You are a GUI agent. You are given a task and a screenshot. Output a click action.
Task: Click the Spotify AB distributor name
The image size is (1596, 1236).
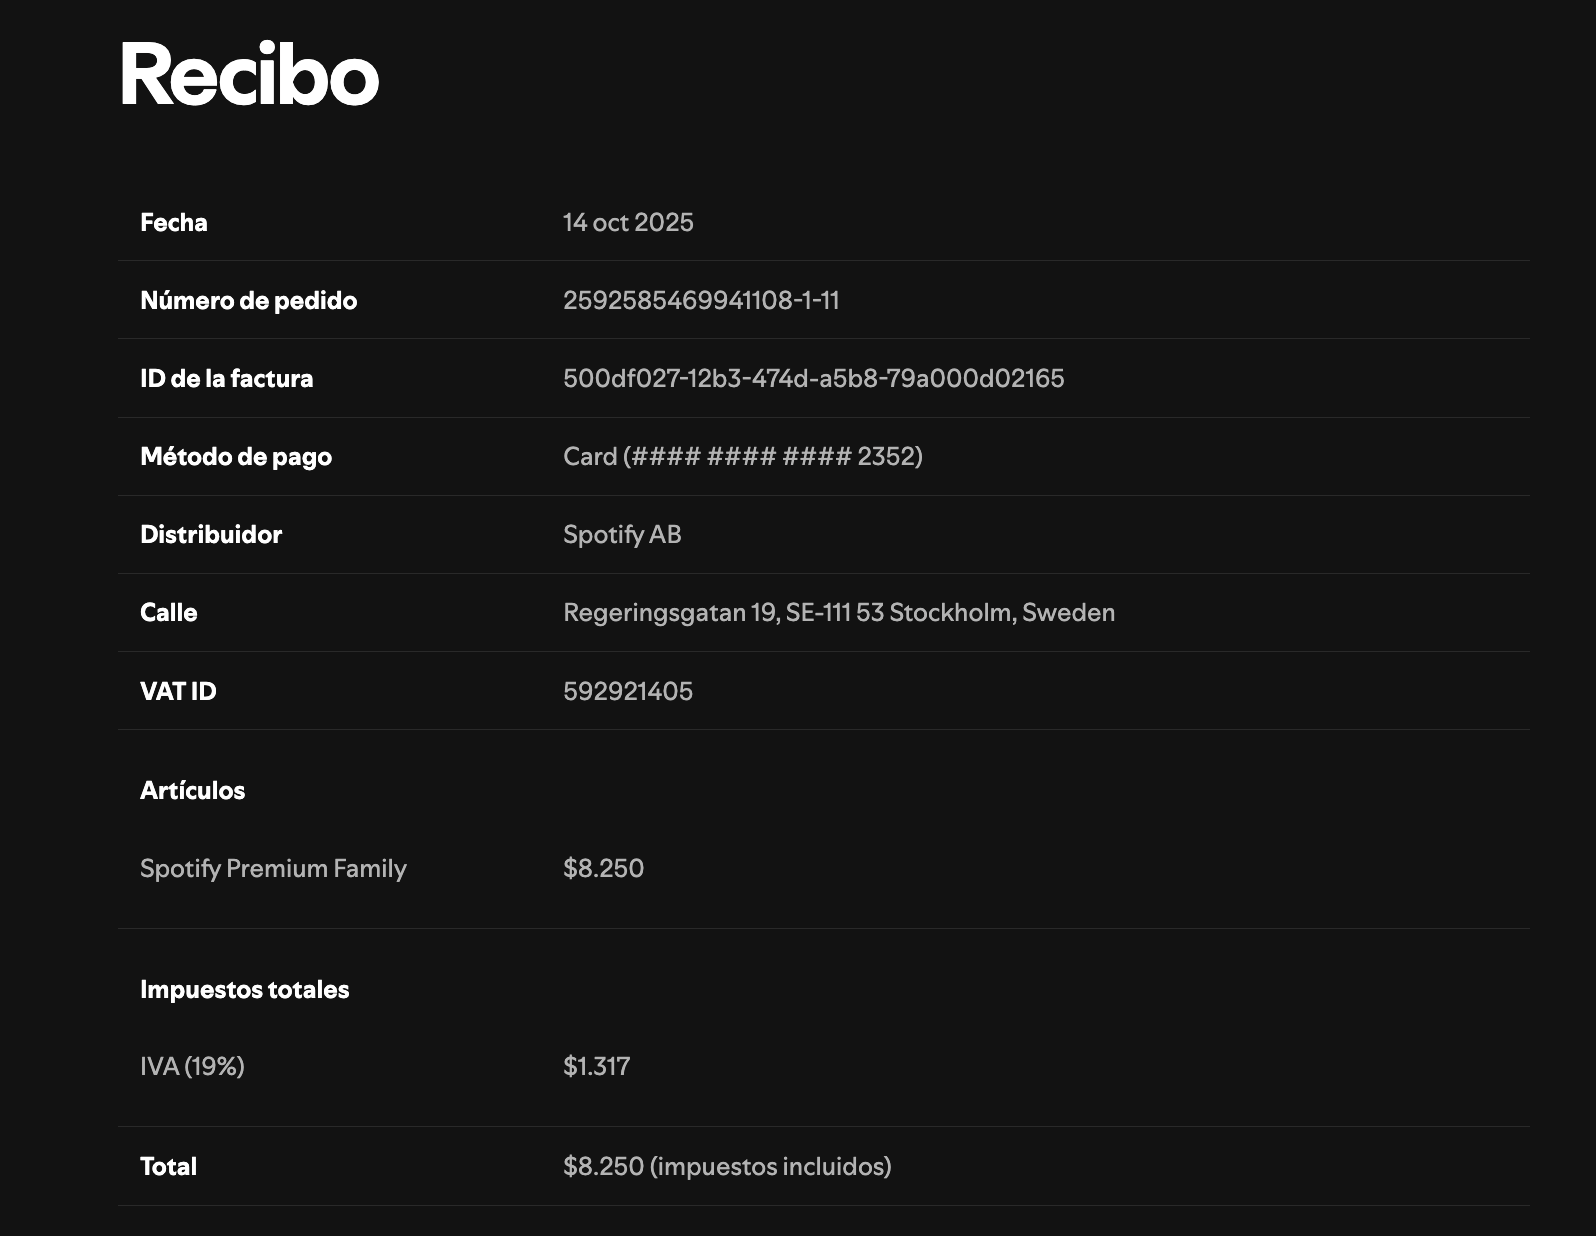[x=622, y=534]
